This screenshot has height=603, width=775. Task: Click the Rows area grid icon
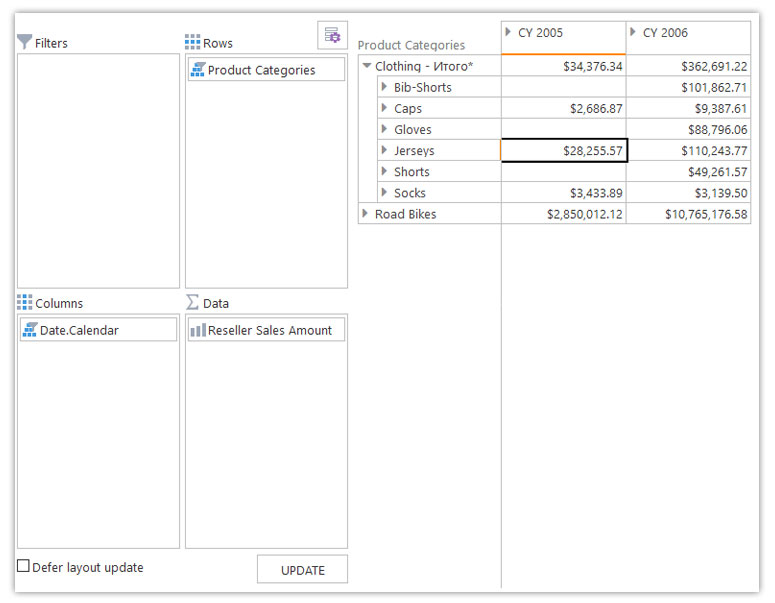[x=192, y=42]
